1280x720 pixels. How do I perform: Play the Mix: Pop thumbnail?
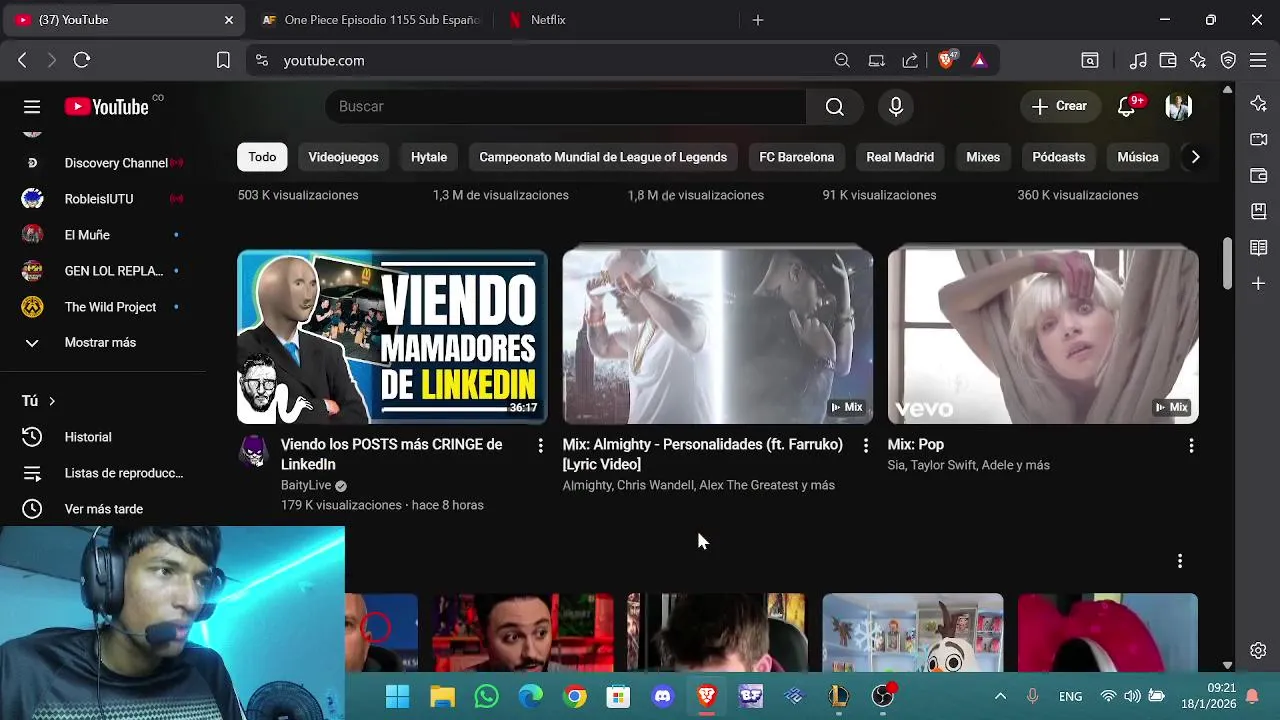coord(1043,337)
